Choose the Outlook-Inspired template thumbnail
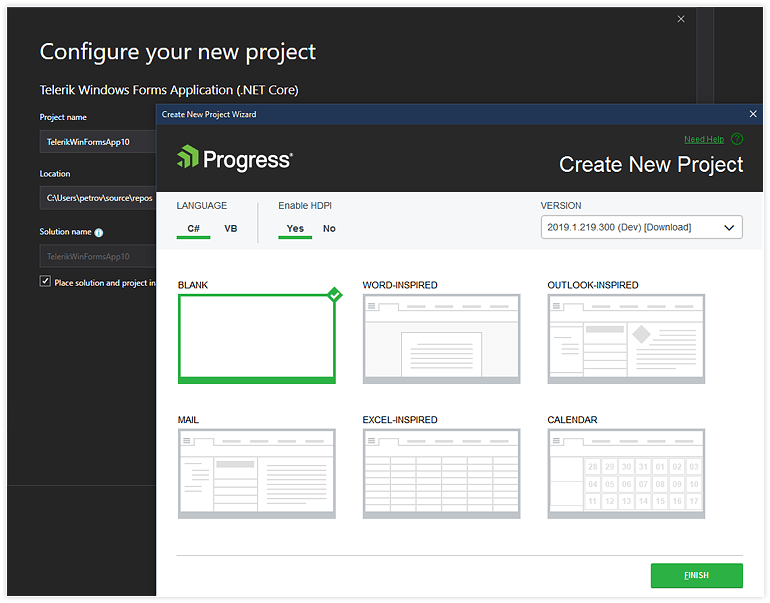 pos(626,339)
